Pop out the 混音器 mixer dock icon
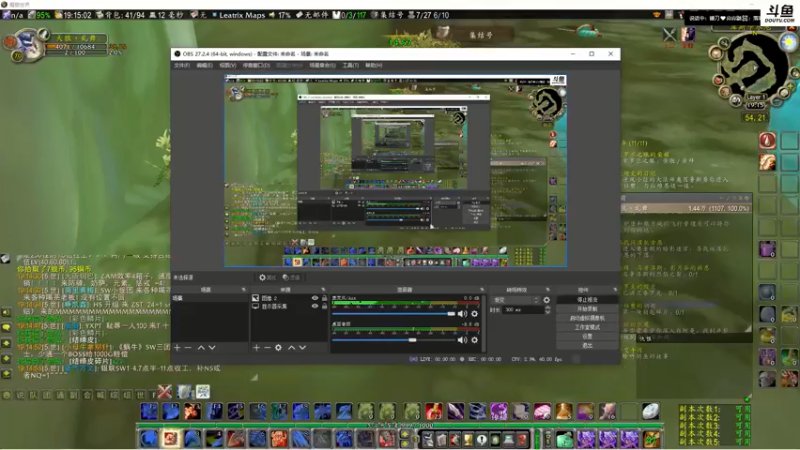Image resolution: width=800 pixels, height=450 pixels. point(482,290)
